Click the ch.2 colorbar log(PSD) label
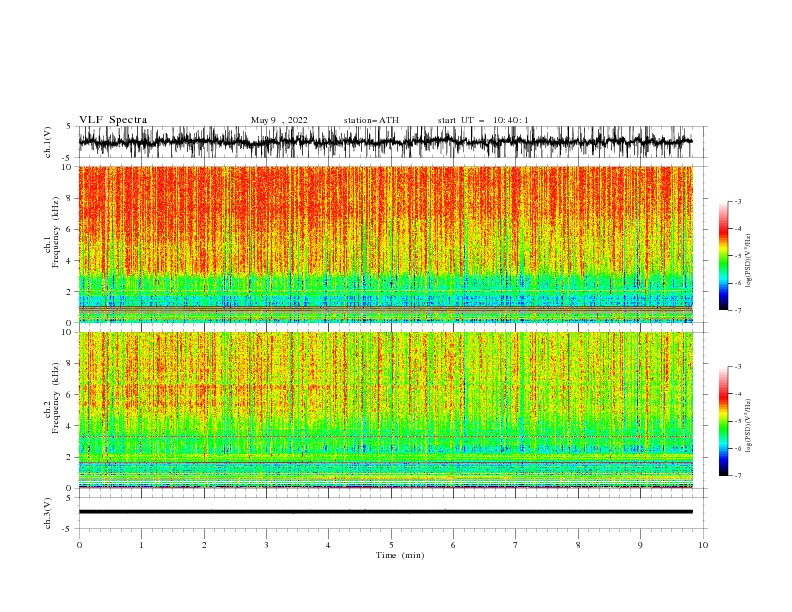Image resolution: width=792 pixels, height=612 pixels. tap(748, 425)
